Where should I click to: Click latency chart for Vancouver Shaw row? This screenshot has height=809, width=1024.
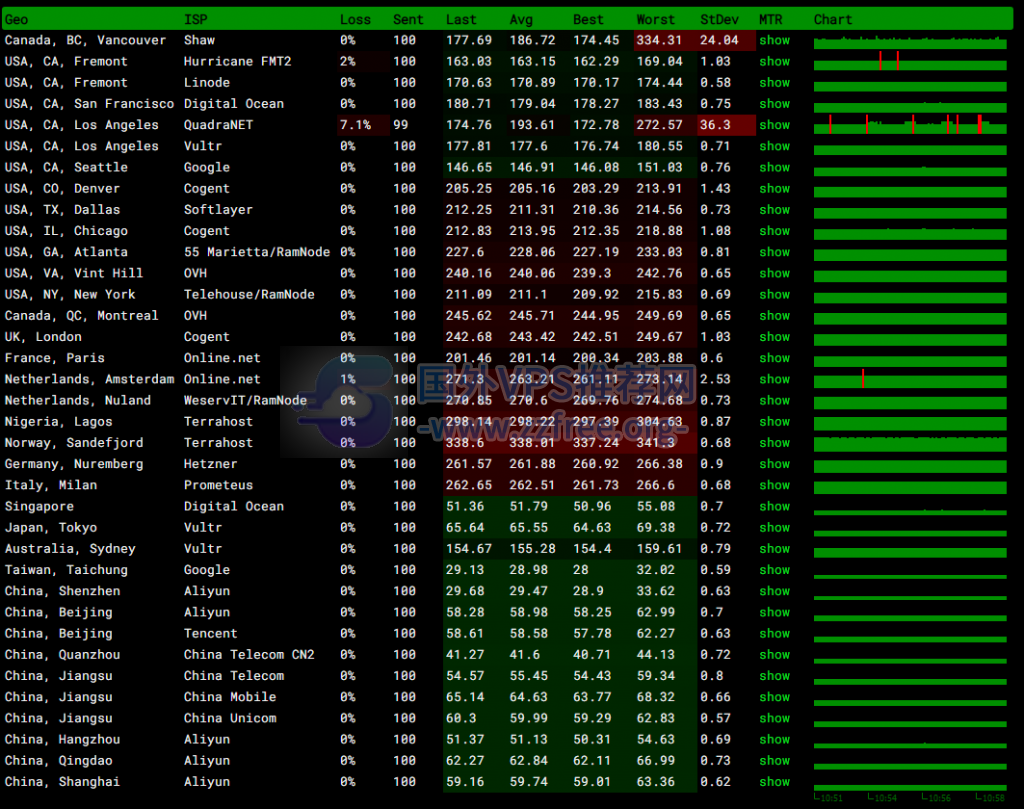pyautogui.click(x=910, y=42)
